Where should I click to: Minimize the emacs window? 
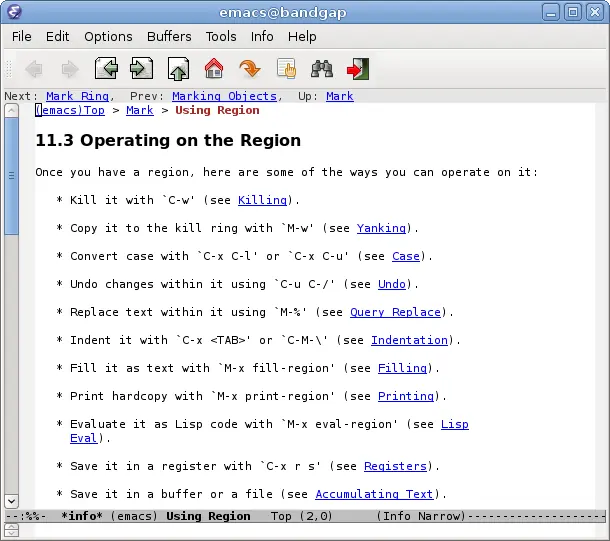coord(551,12)
